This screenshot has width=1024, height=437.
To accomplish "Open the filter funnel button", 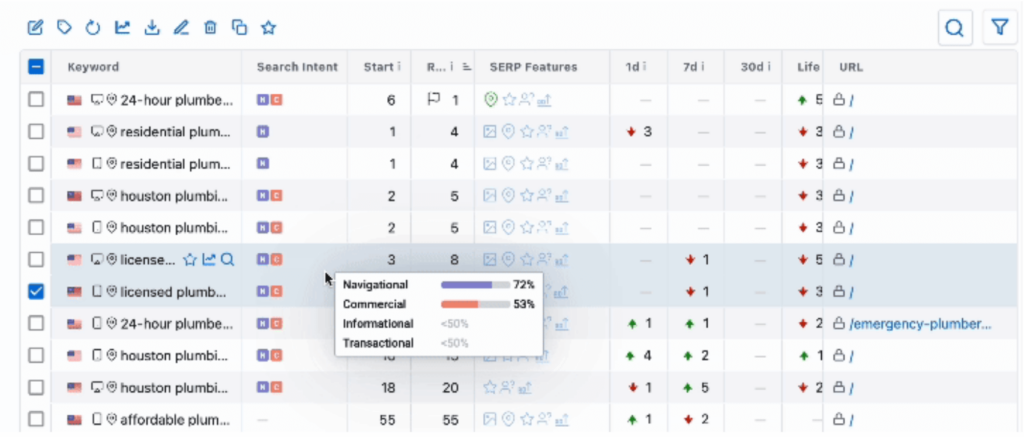I will coord(999,29).
